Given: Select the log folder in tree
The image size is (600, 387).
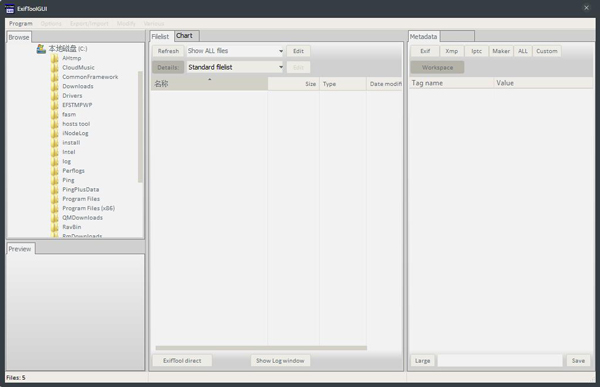Looking at the screenshot, I should [67, 161].
